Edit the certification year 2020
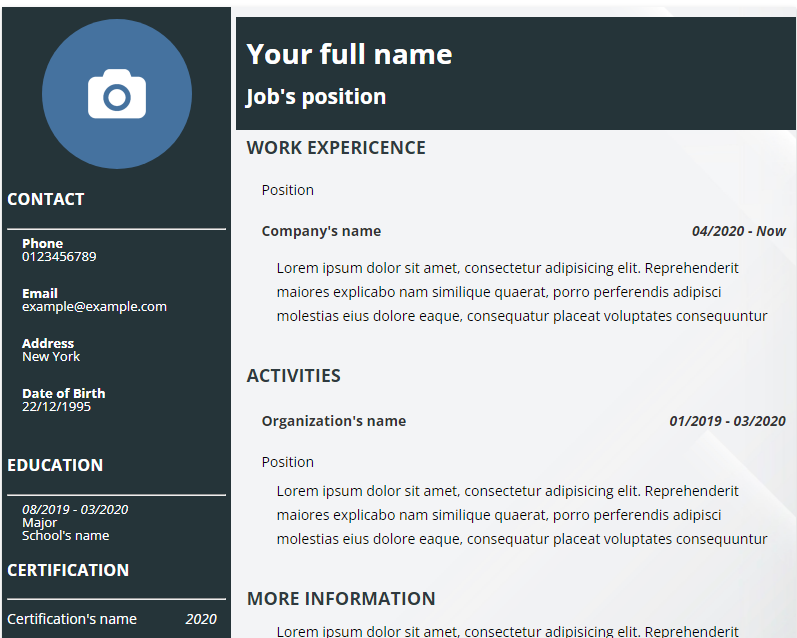 201,619
